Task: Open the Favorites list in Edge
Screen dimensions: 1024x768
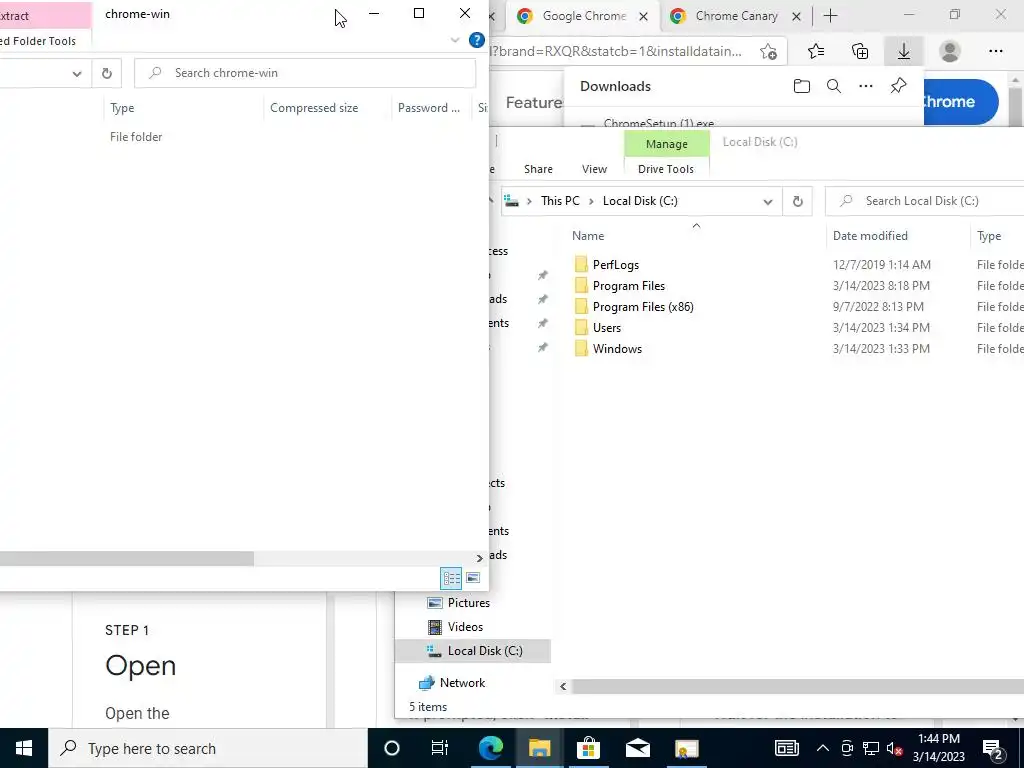Action: (816, 51)
